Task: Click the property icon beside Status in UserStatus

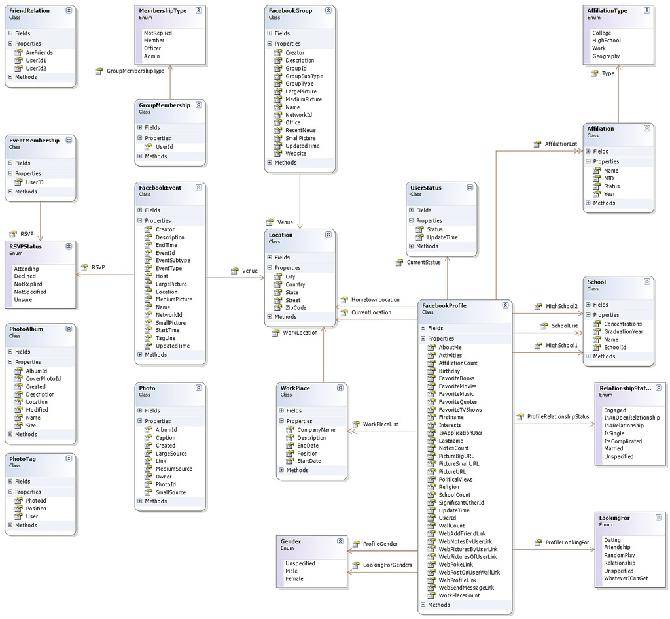Action: tap(420, 229)
